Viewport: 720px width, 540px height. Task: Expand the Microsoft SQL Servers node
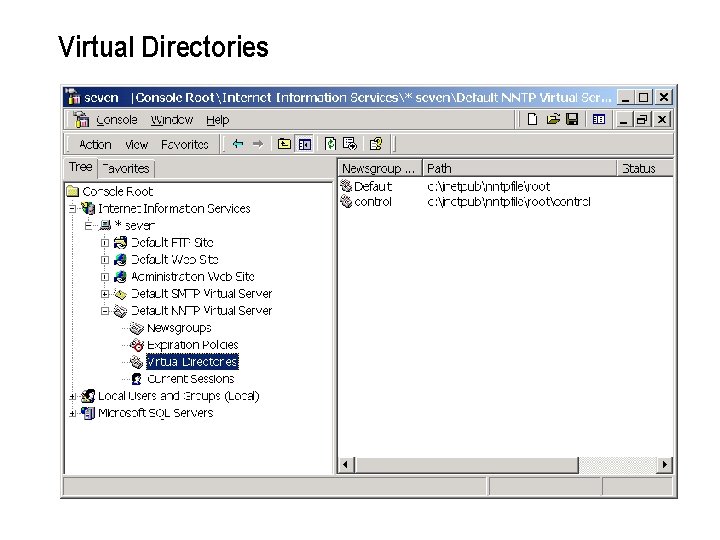[x=73, y=413]
